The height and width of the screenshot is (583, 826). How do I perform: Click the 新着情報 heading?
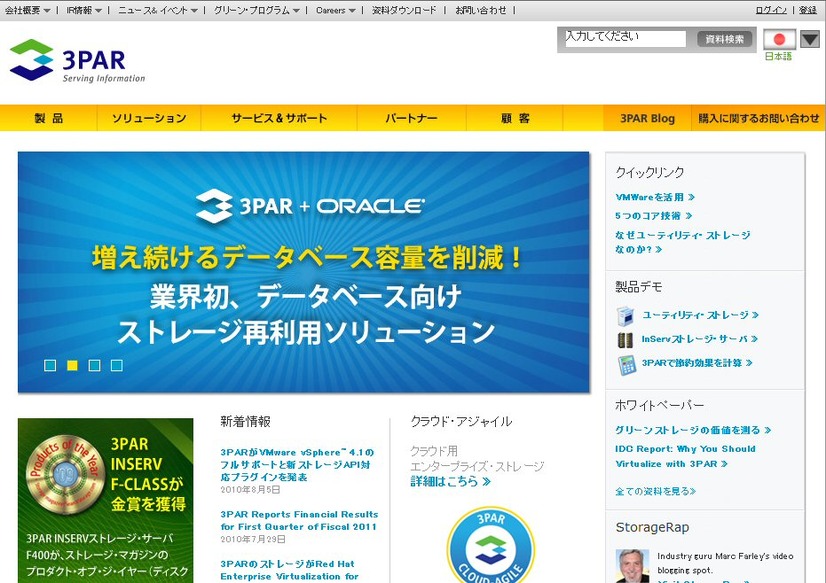(245, 421)
